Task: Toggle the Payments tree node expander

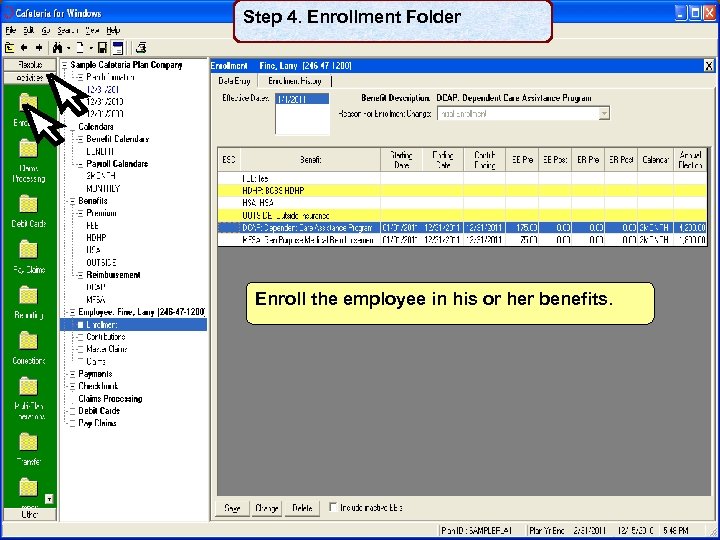Action: (x=72, y=374)
